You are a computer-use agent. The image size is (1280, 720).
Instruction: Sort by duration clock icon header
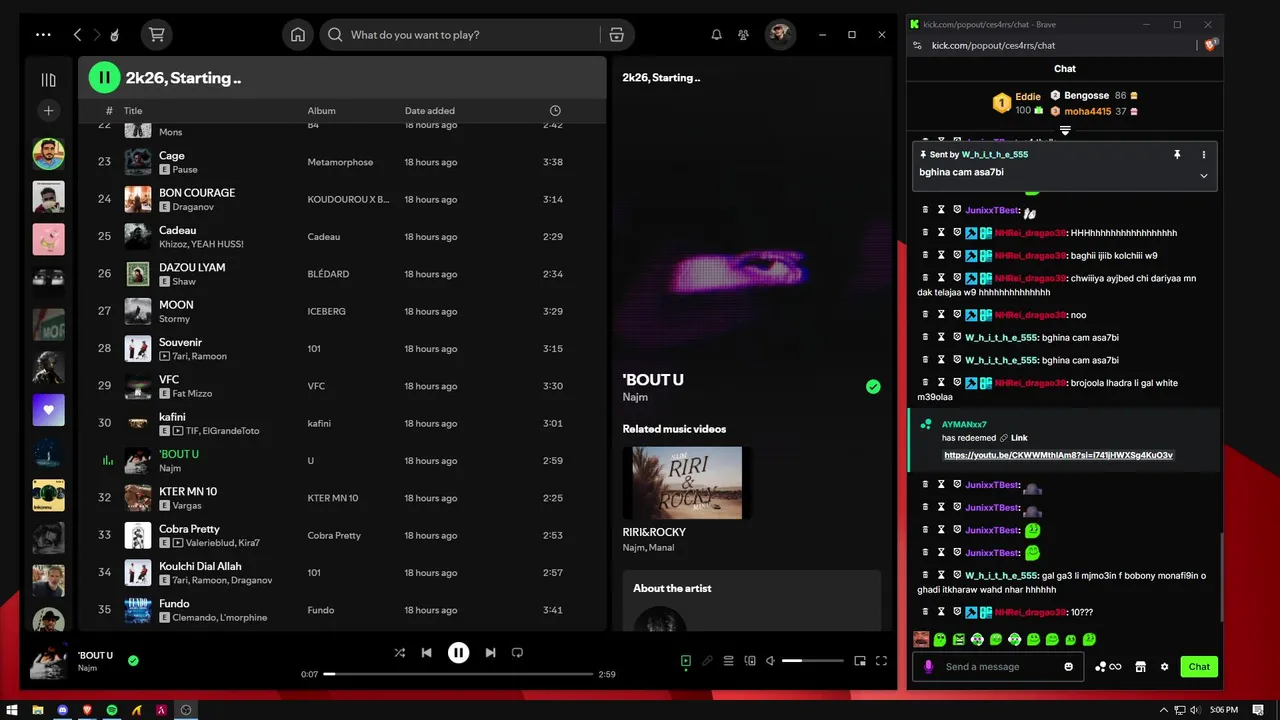tap(555, 110)
